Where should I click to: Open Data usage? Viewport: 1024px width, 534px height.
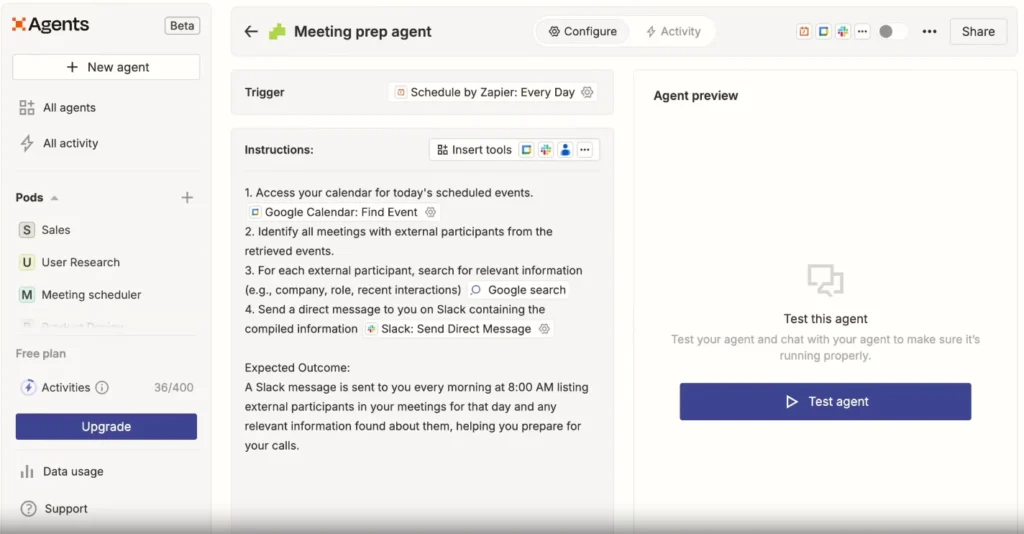(62, 471)
